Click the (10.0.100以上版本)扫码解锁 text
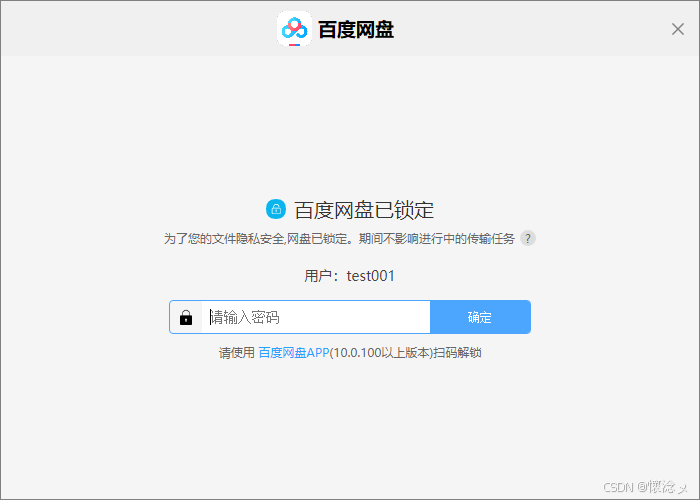This screenshot has width=700, height=500. tap(405, 353)
